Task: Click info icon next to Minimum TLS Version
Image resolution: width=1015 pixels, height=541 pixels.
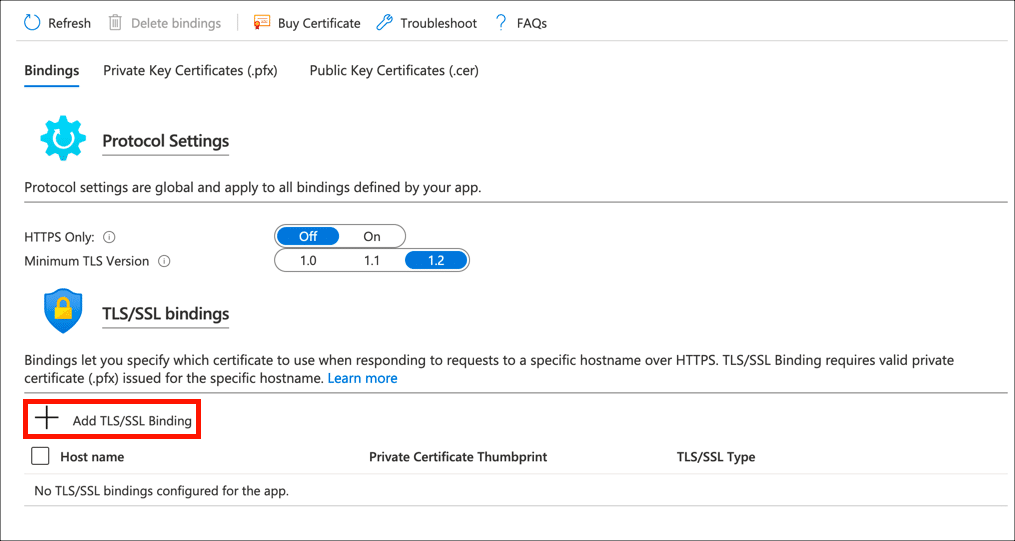Action: point(164,262)
